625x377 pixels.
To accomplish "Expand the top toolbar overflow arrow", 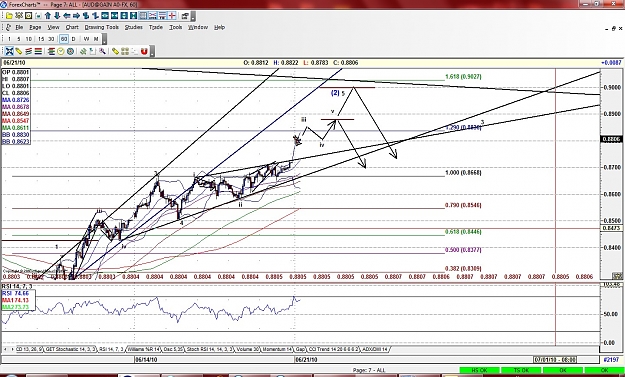I will pyautogui.click(x=193, y=16).
